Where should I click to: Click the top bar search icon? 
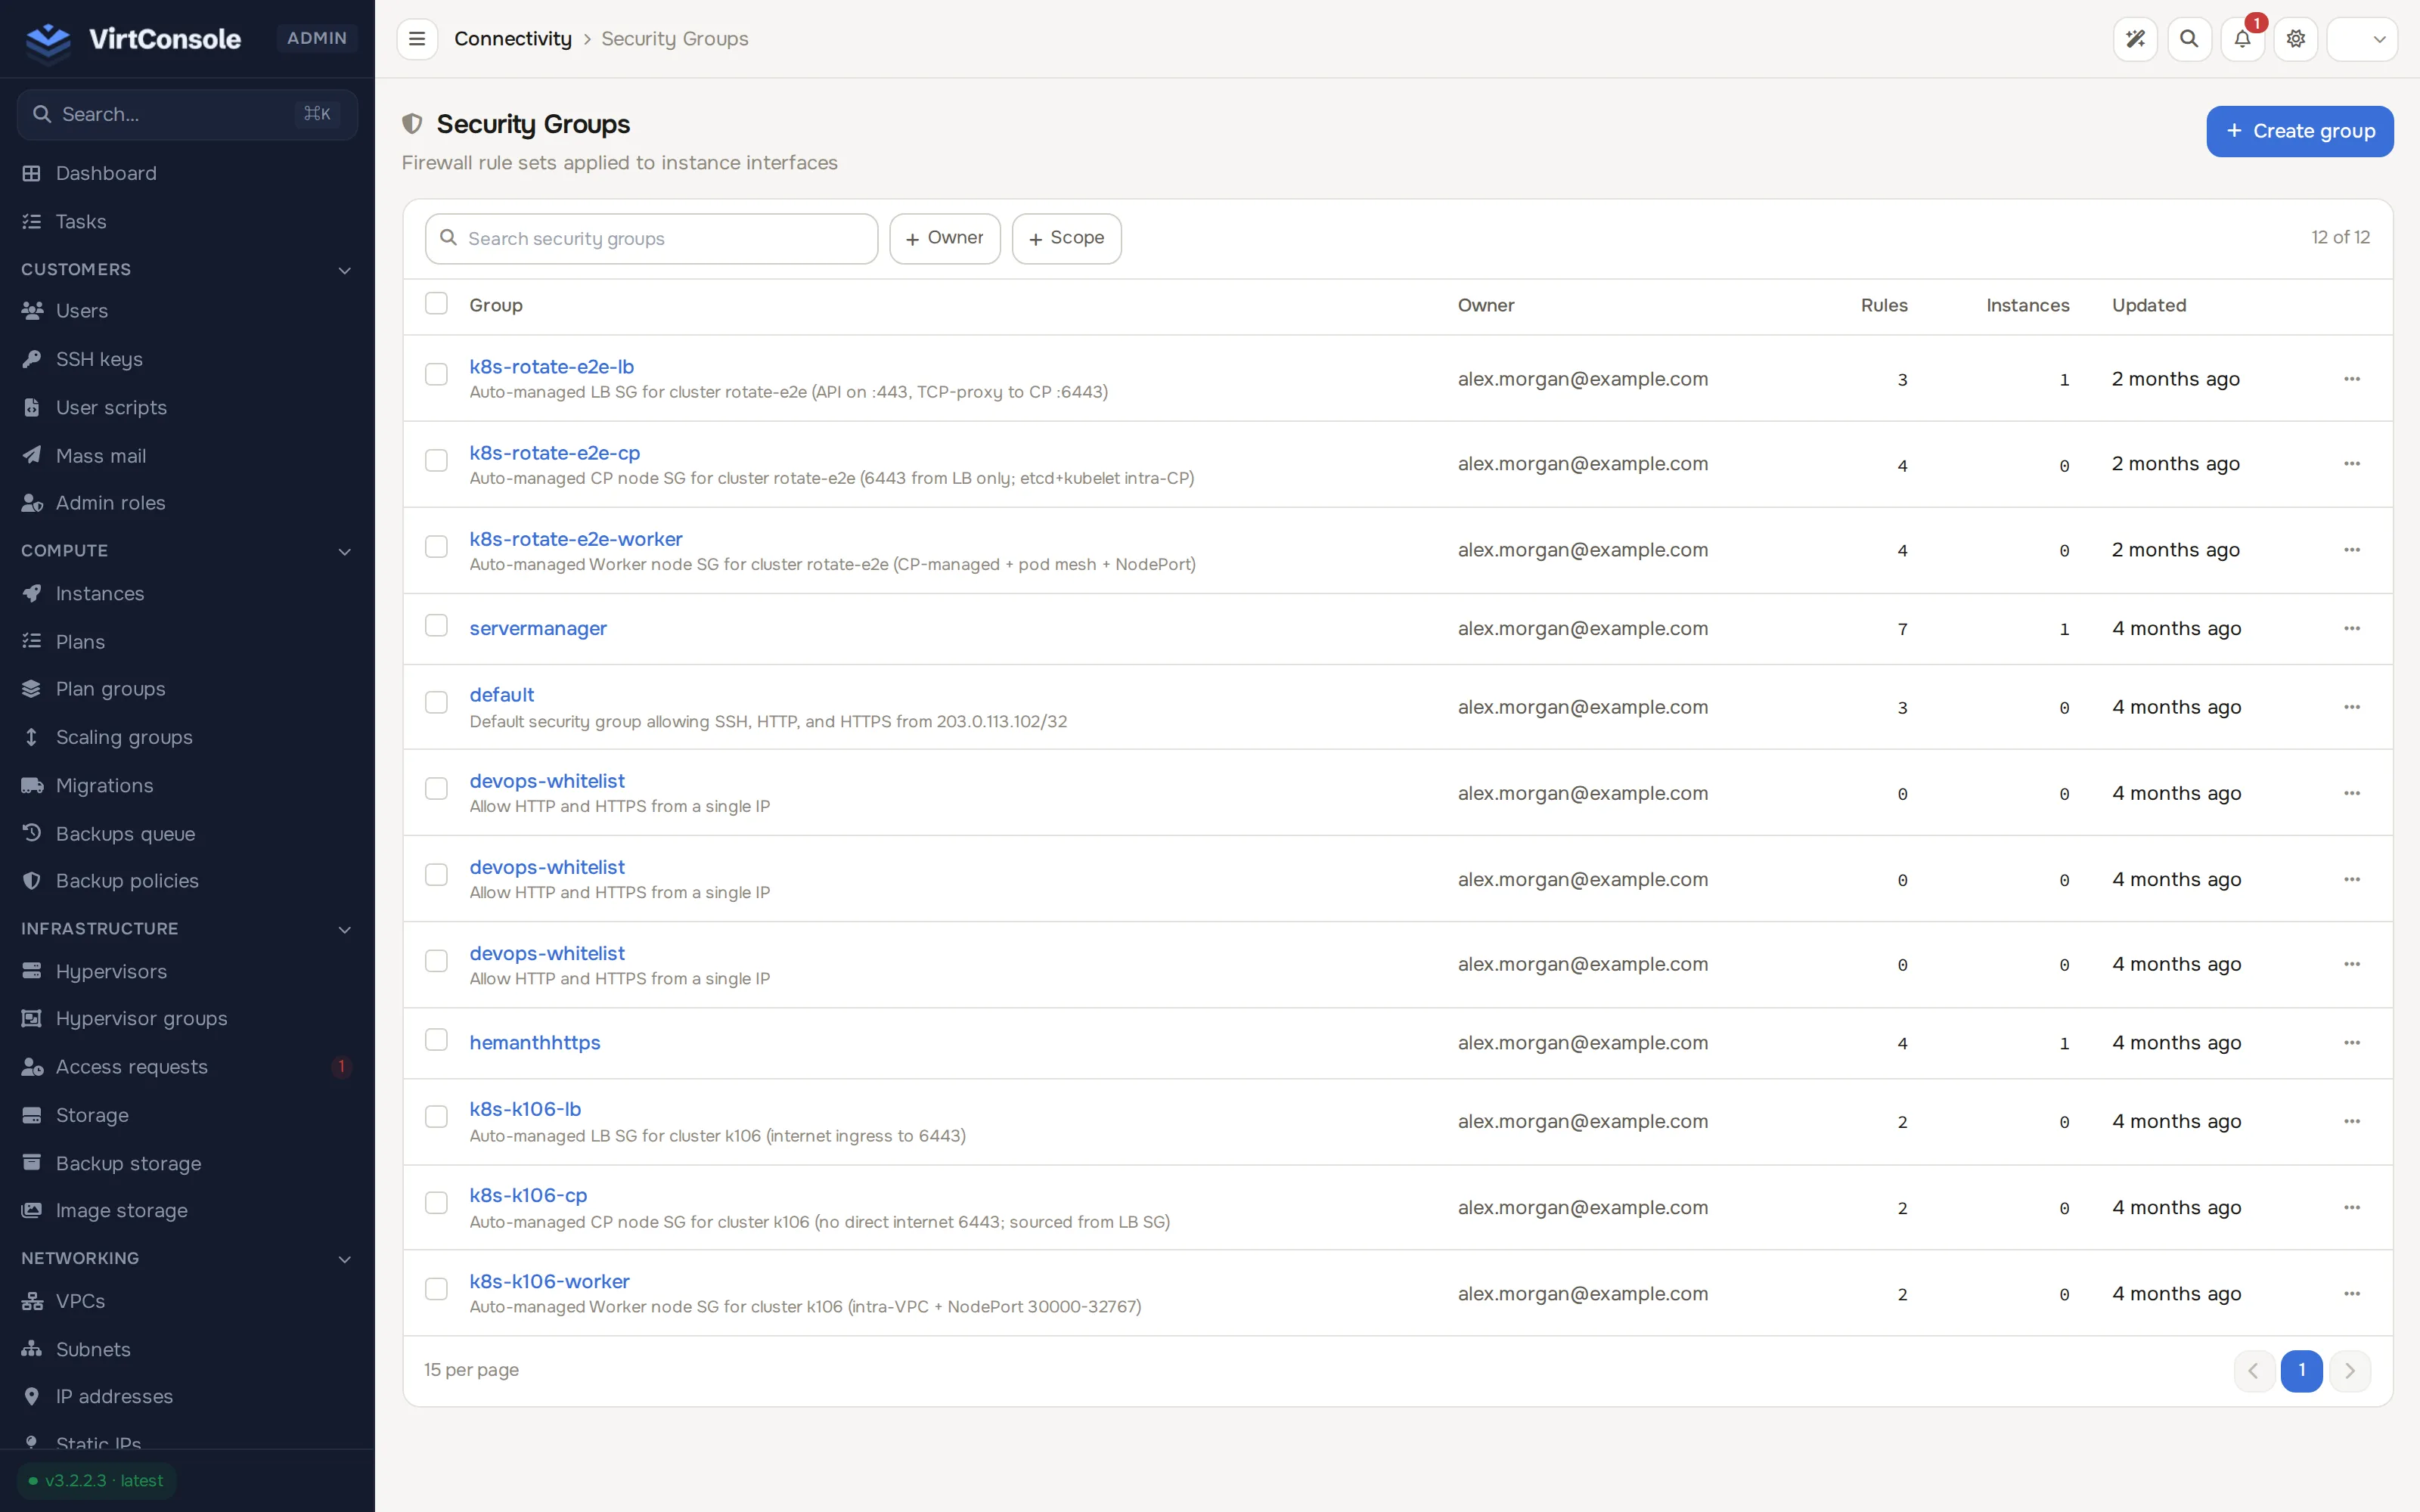pyautogui.click(x=2189, y=39)
